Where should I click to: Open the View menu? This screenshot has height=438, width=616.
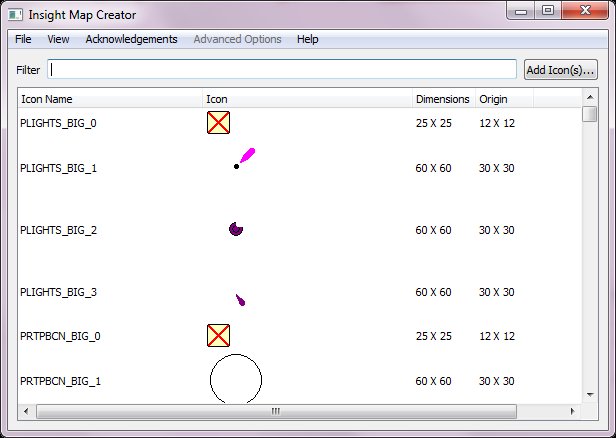pos(58,39)
